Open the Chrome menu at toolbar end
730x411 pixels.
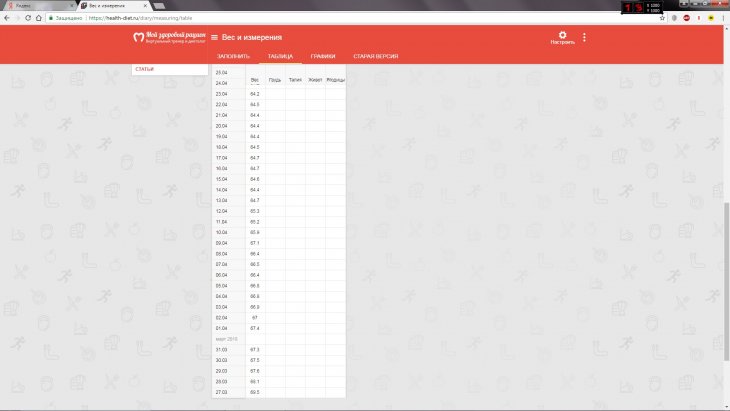[x=723, y=17]
